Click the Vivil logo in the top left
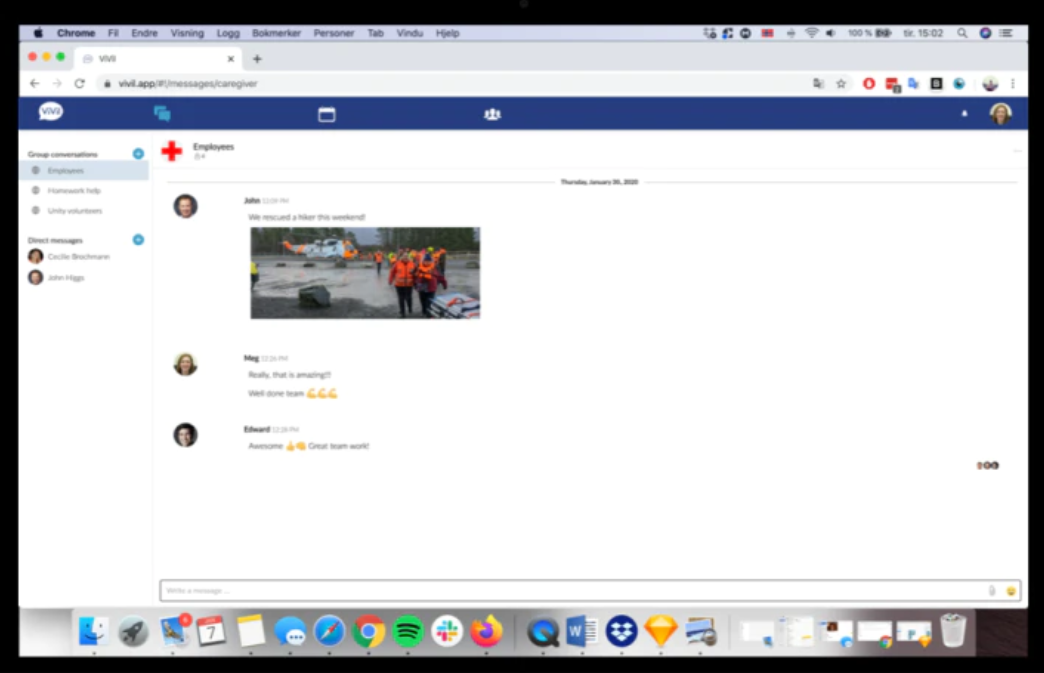Image resolution: width=1044 pixels, height=673 pixels. tap(49, 112)
